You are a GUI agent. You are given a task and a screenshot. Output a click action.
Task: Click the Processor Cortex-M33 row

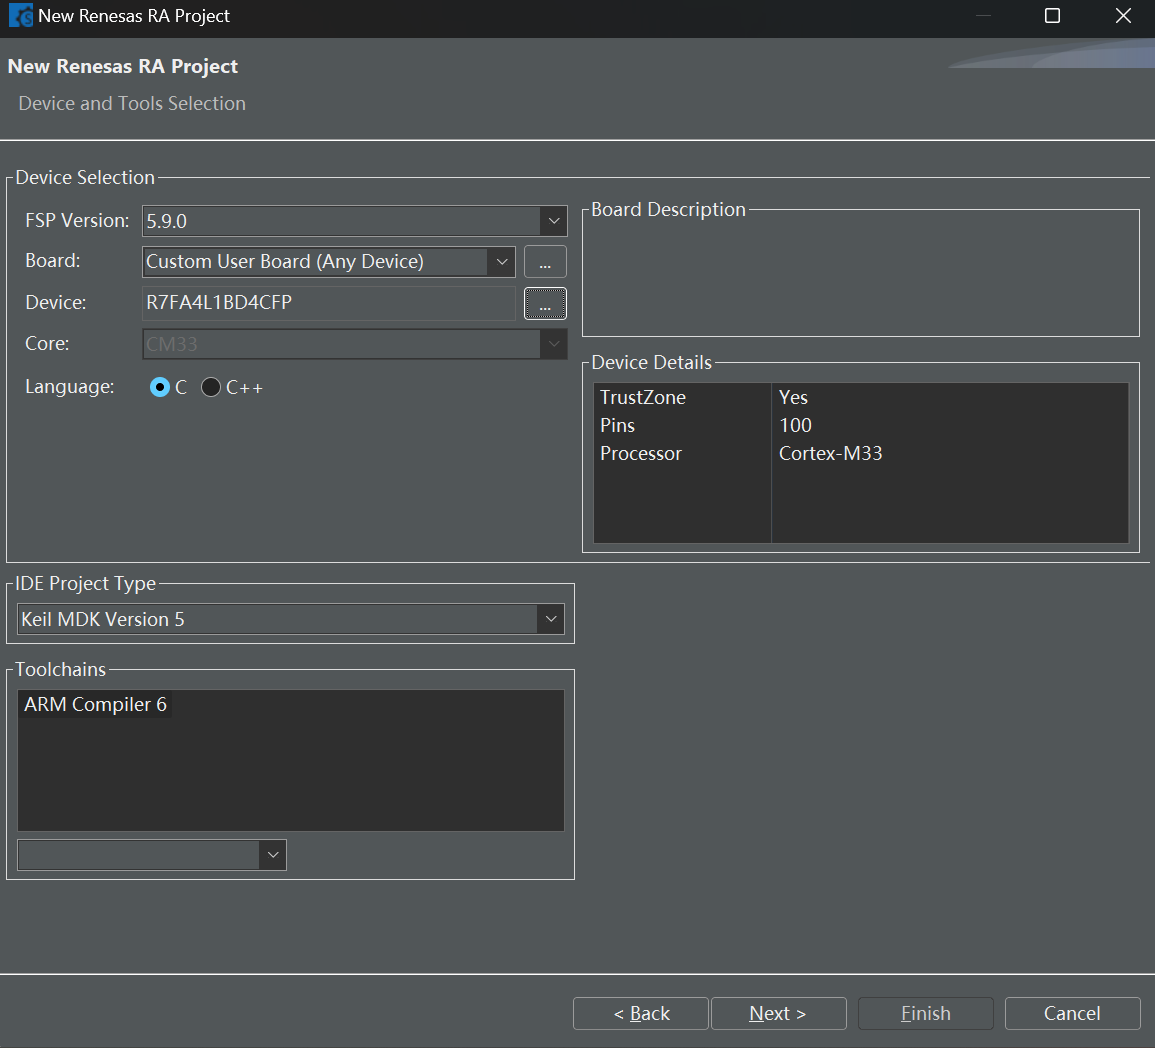861,453
